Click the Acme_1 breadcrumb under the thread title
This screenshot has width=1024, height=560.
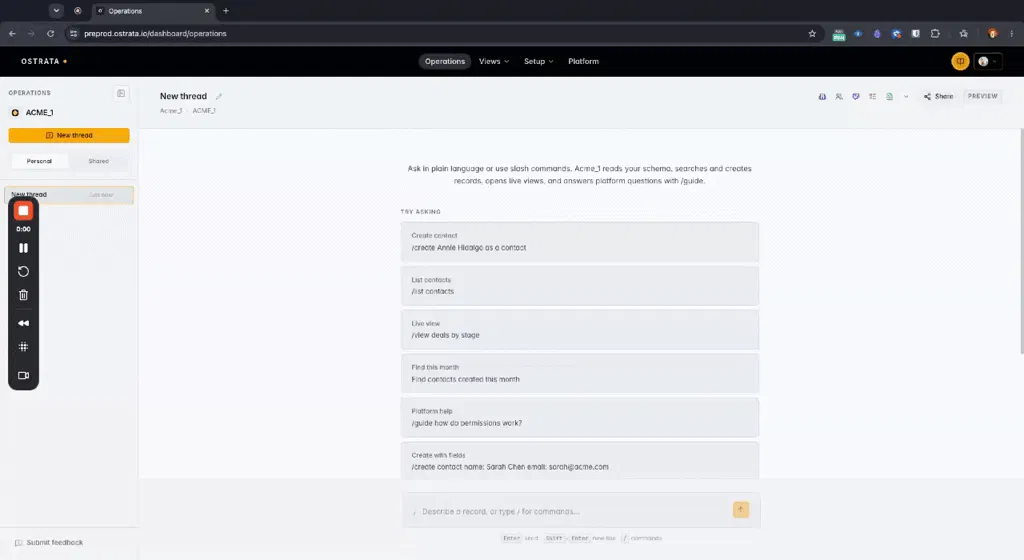[171, 111]
